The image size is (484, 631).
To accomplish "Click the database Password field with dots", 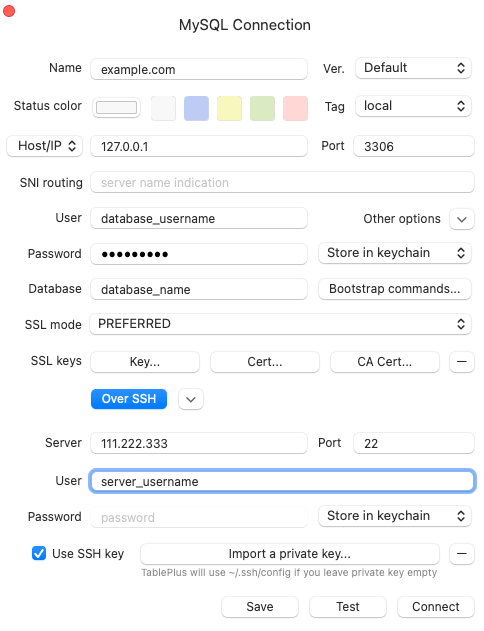I will (199, 254).
